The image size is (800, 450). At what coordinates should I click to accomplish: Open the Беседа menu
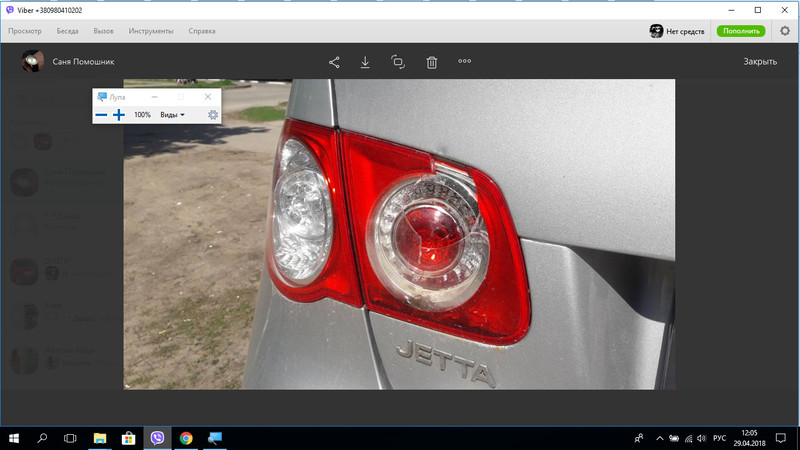tap(67, 31)
